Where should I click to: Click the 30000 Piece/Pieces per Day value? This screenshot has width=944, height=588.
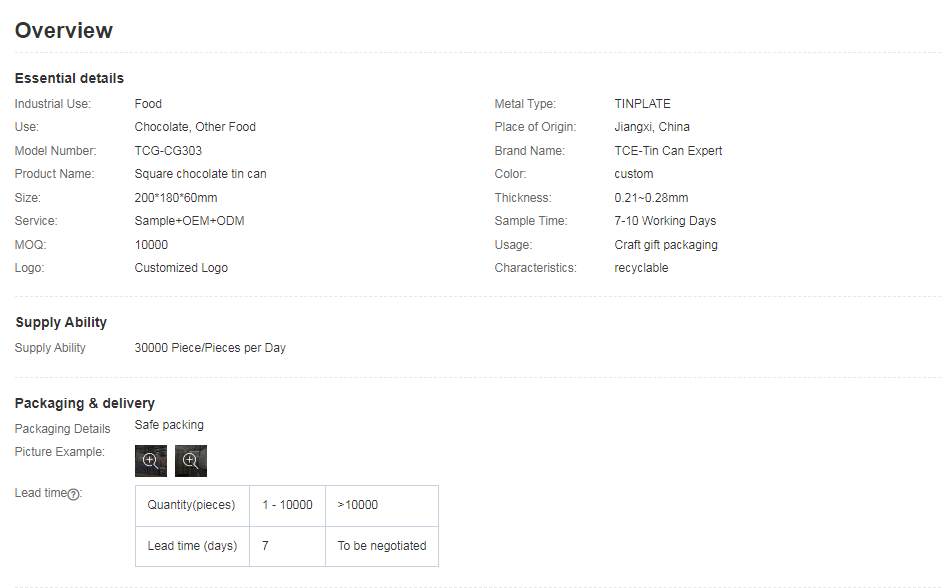pyautogui.click(x=210, y=348)
